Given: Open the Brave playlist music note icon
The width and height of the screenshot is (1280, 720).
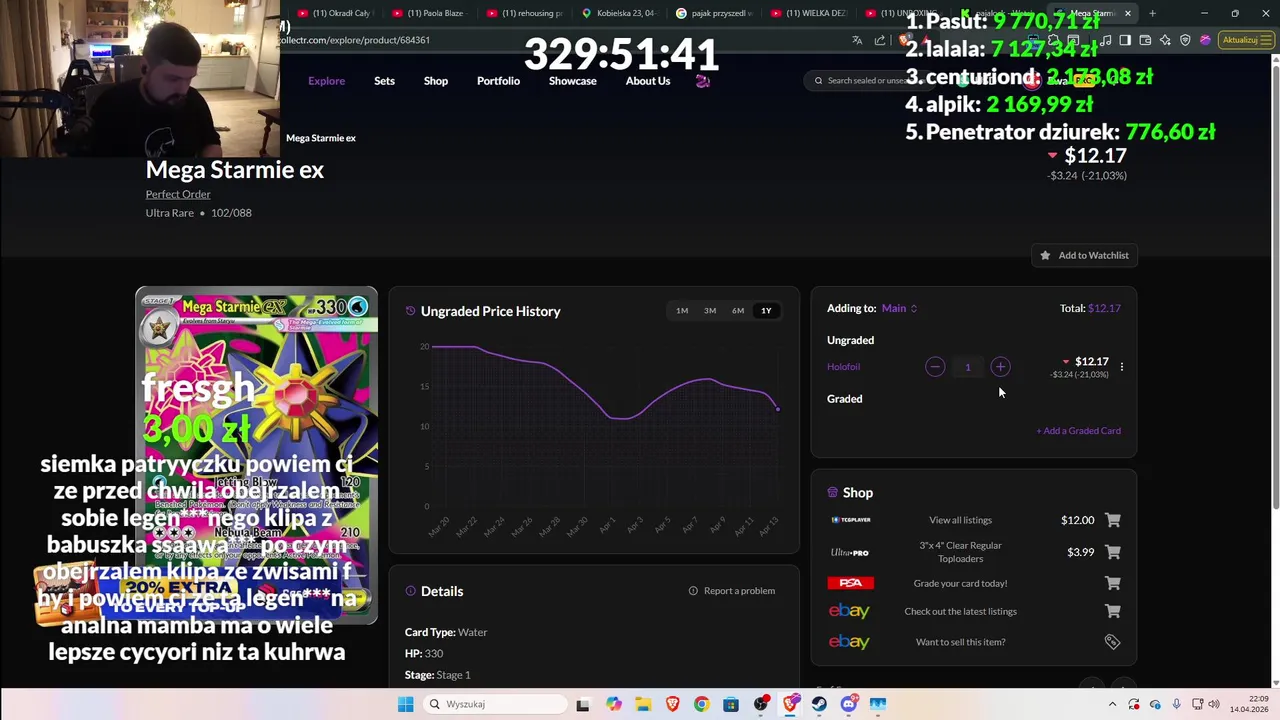Looking at the screenshot, I should [x=1106, y=40].
